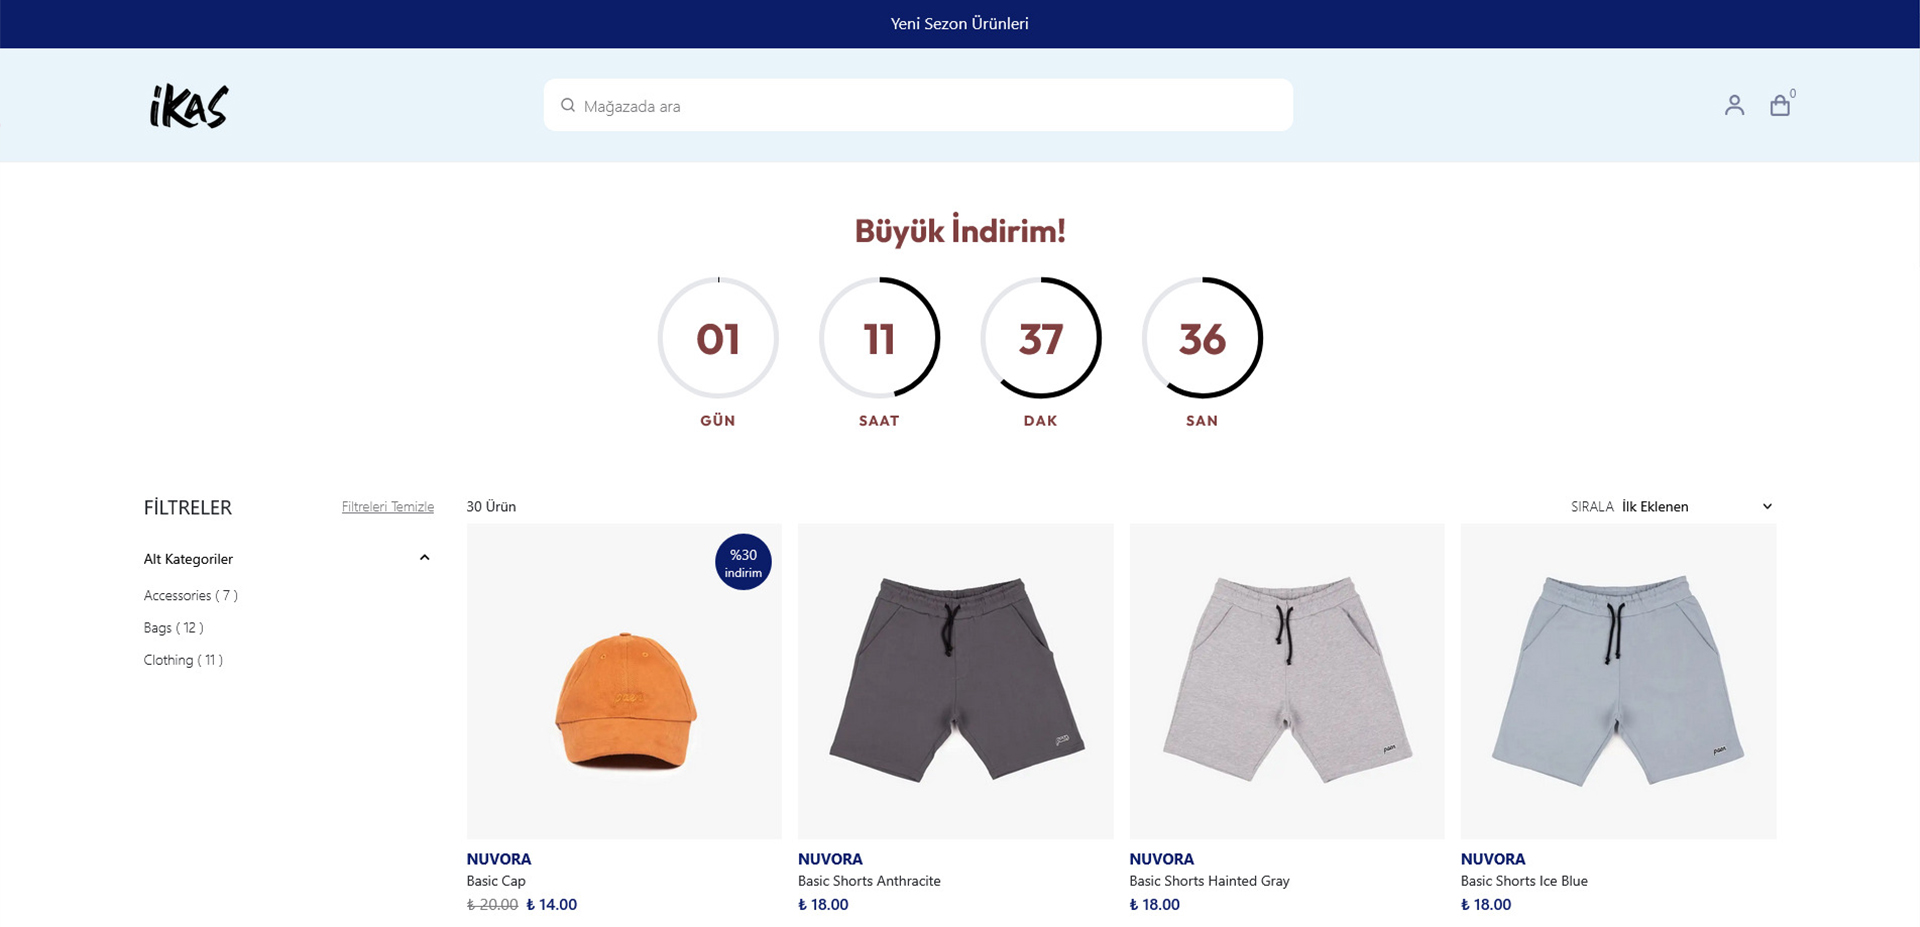1920x927 pixels.
Task: Click the Basic Cap product title
Action: (x=496, y=881)
